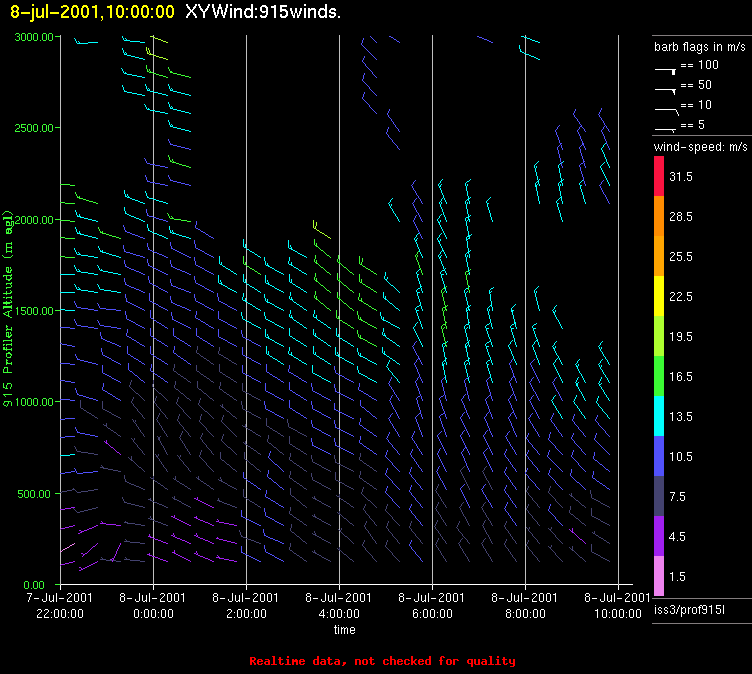Click the '3000.00' altitude axis label
The height and width of the screenshot is (674, 752).
click(x=34, y=37)
